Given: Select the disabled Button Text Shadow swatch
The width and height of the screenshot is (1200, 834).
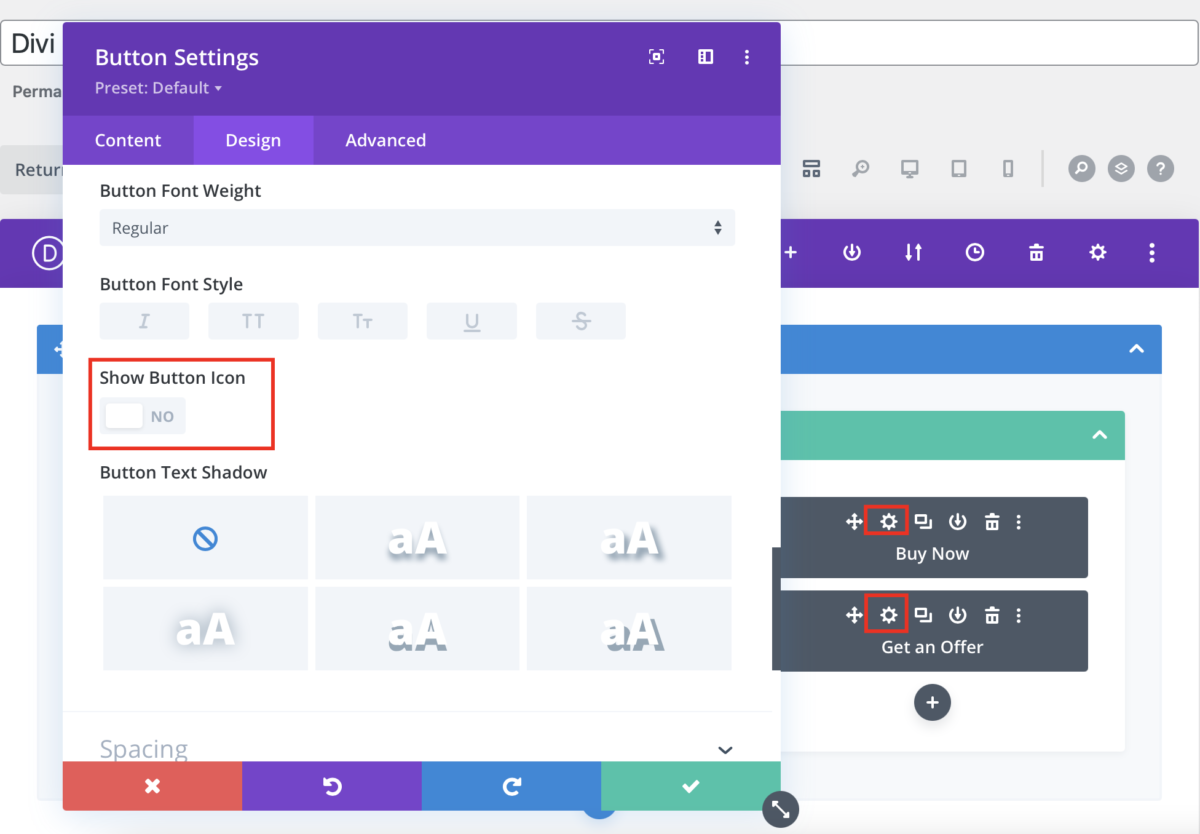Looking at the screenshot, I should 204,537.
